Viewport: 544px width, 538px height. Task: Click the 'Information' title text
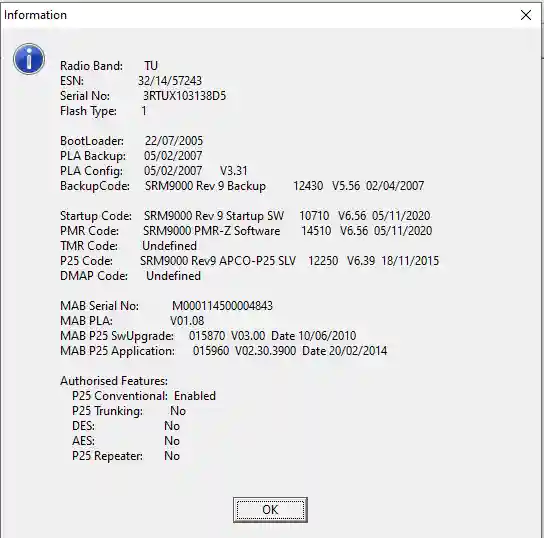coord(35,15)
